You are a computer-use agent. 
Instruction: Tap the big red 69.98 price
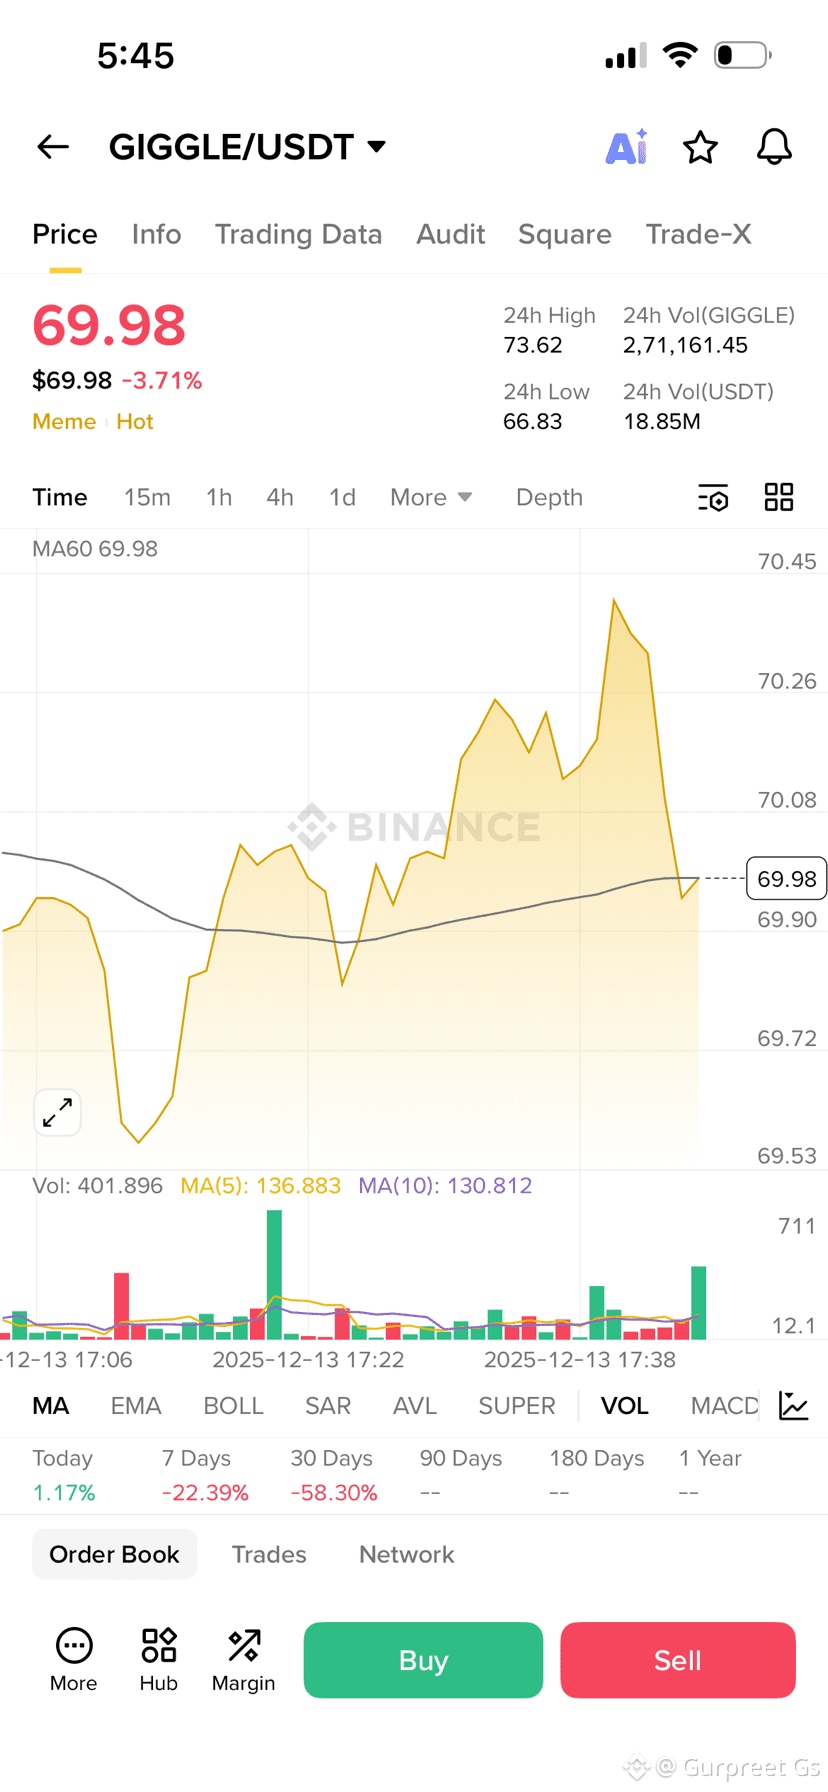point(109,325)
